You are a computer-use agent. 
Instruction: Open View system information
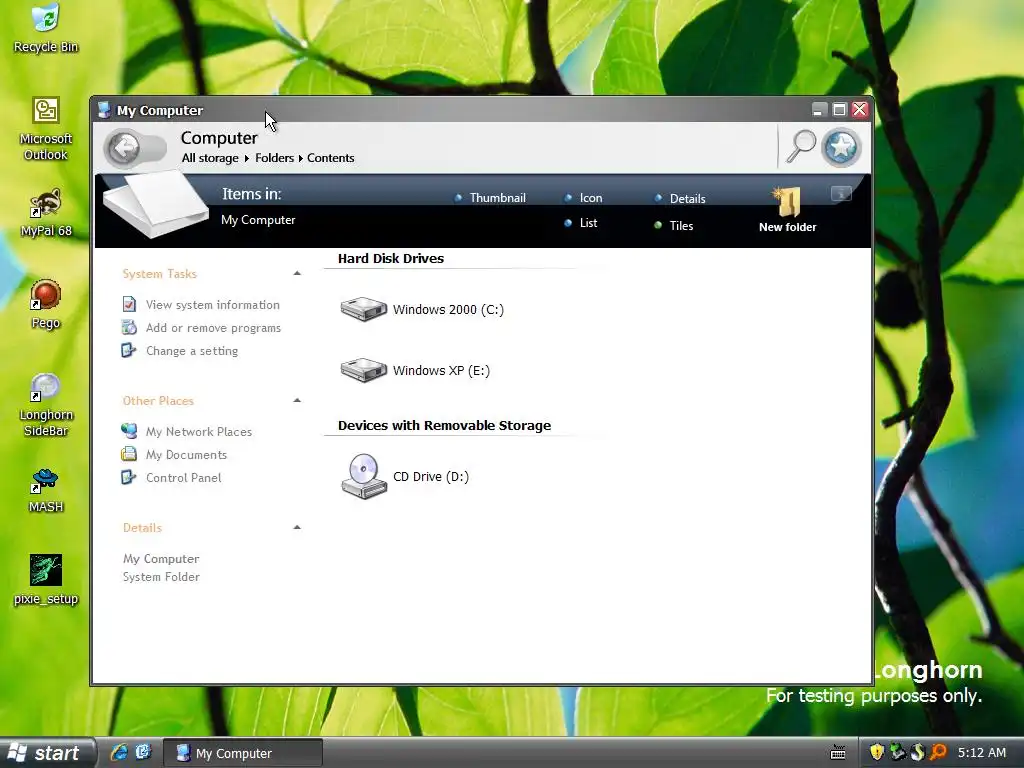point(212,304)
